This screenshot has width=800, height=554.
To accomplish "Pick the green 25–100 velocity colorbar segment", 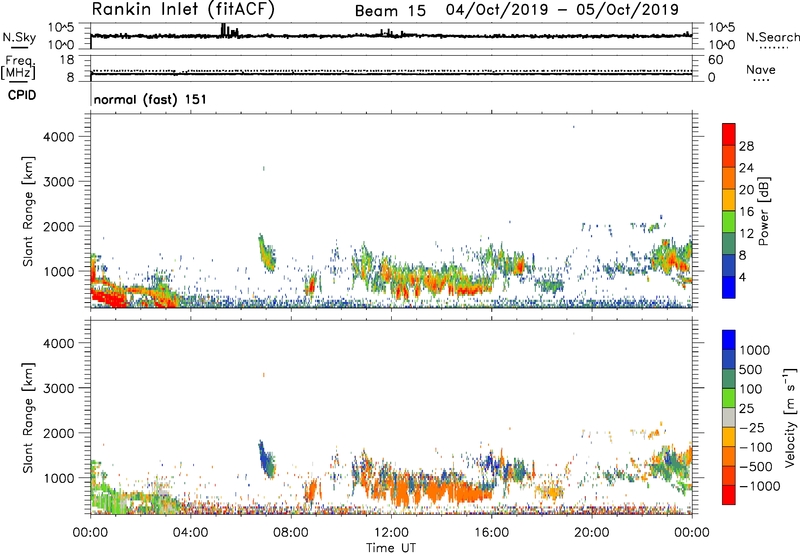I will pyautogui.click(x=729, y=398).
